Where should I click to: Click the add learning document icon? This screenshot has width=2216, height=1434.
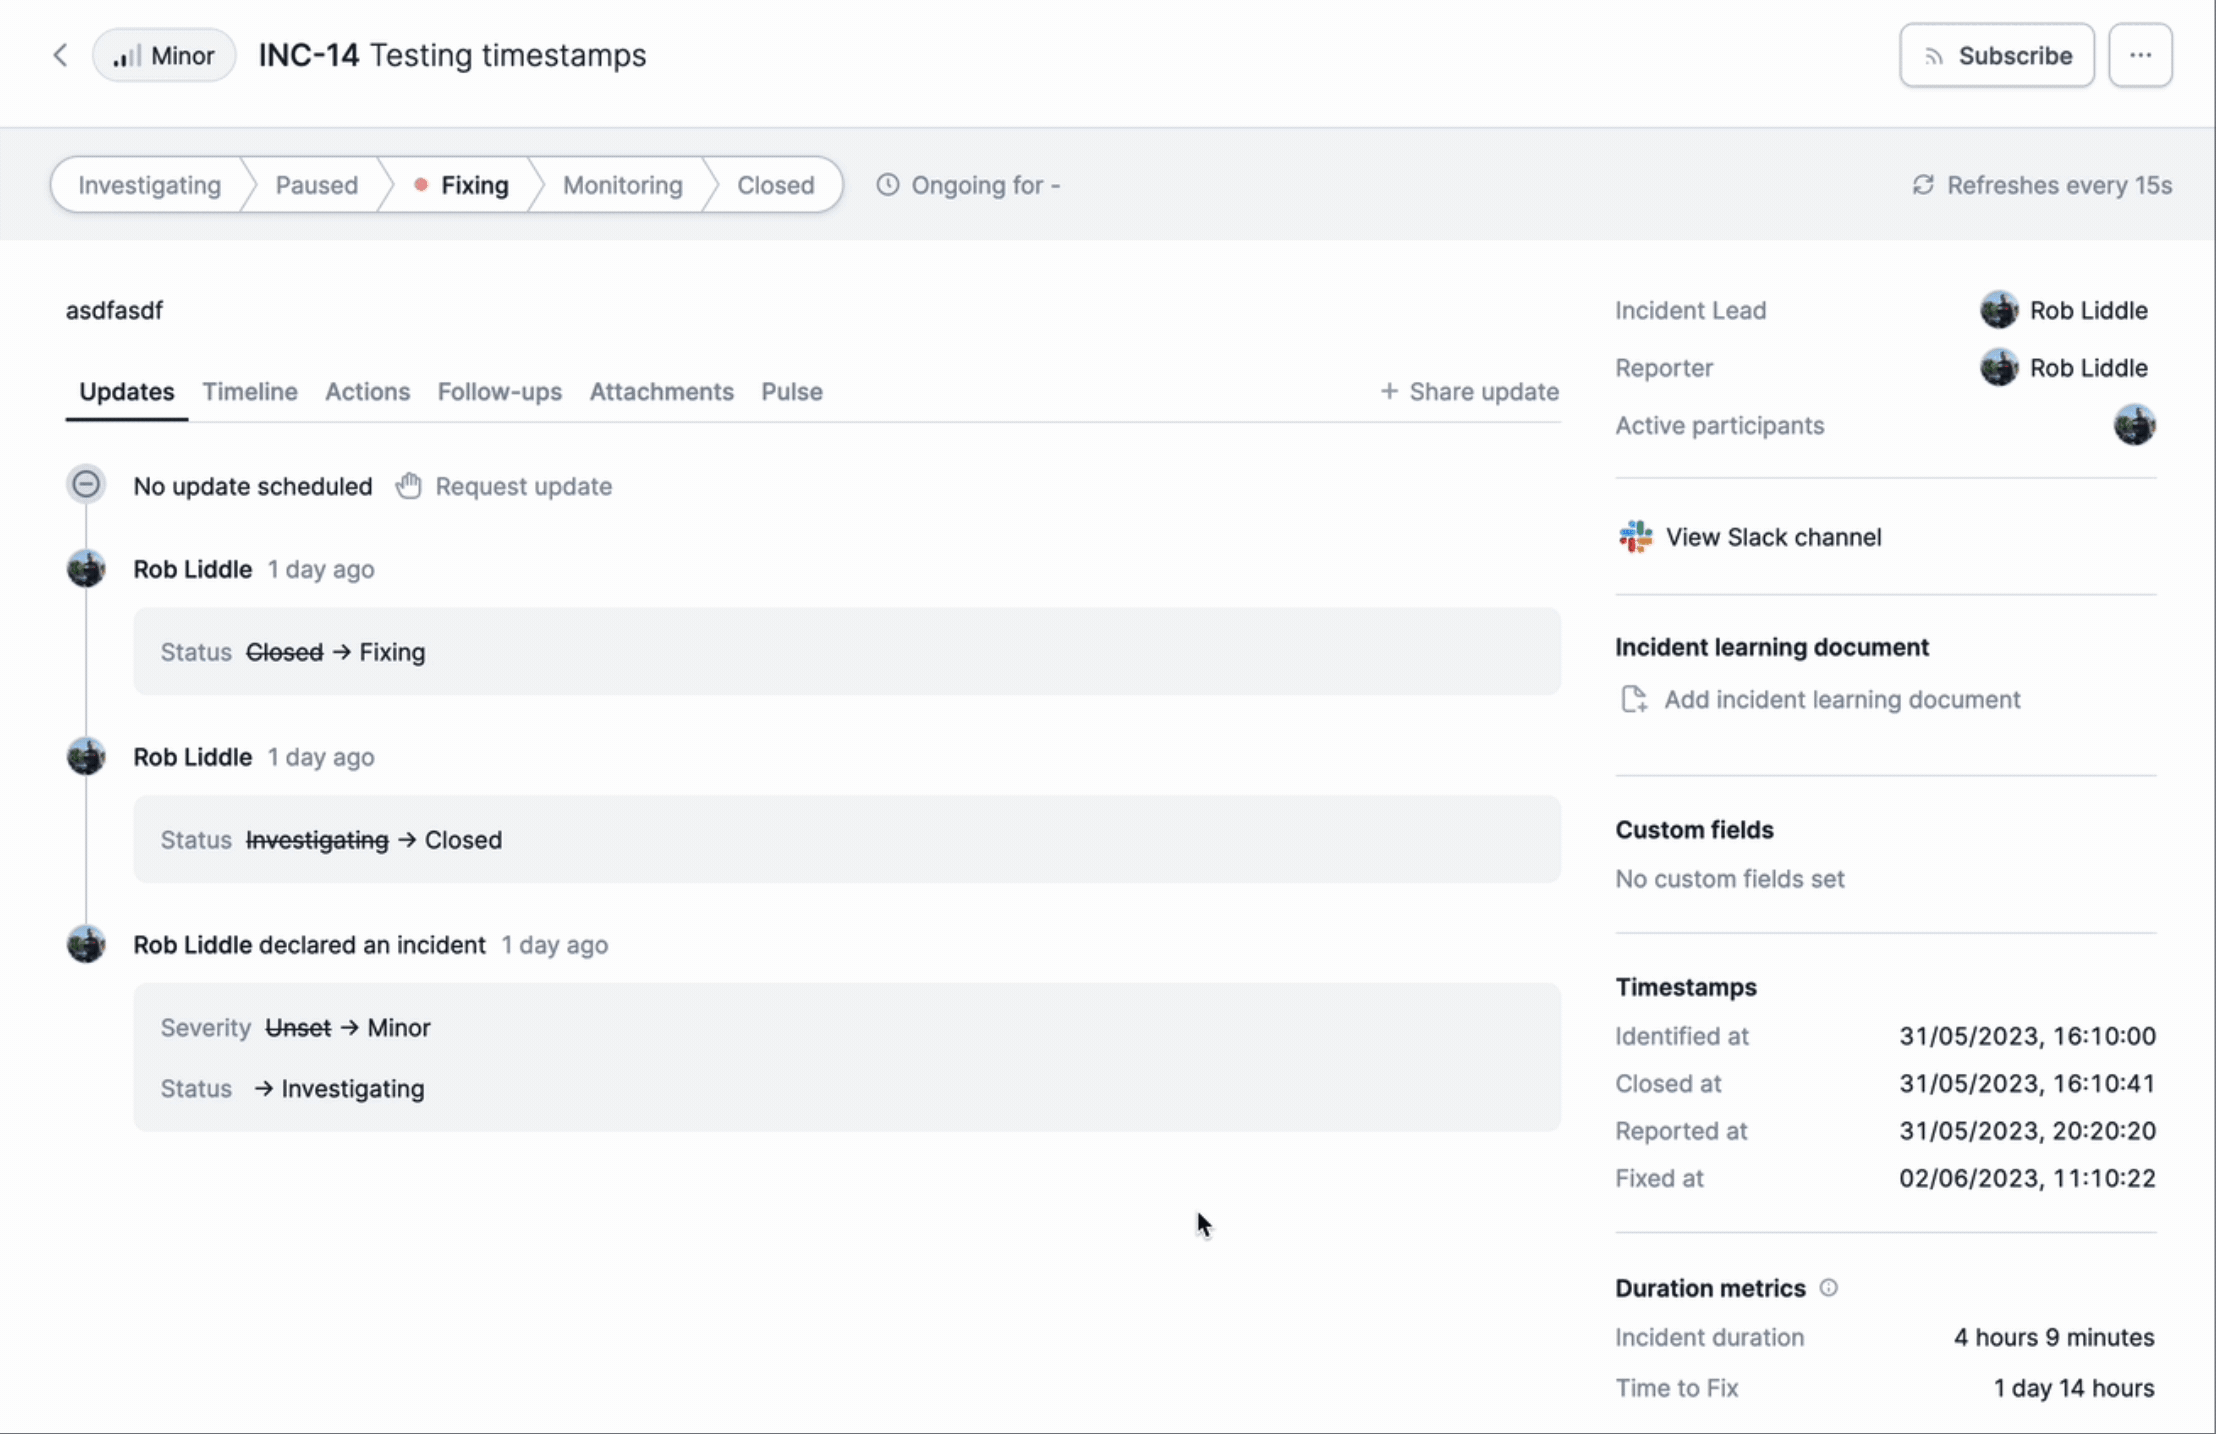(x=1633, y=699)
